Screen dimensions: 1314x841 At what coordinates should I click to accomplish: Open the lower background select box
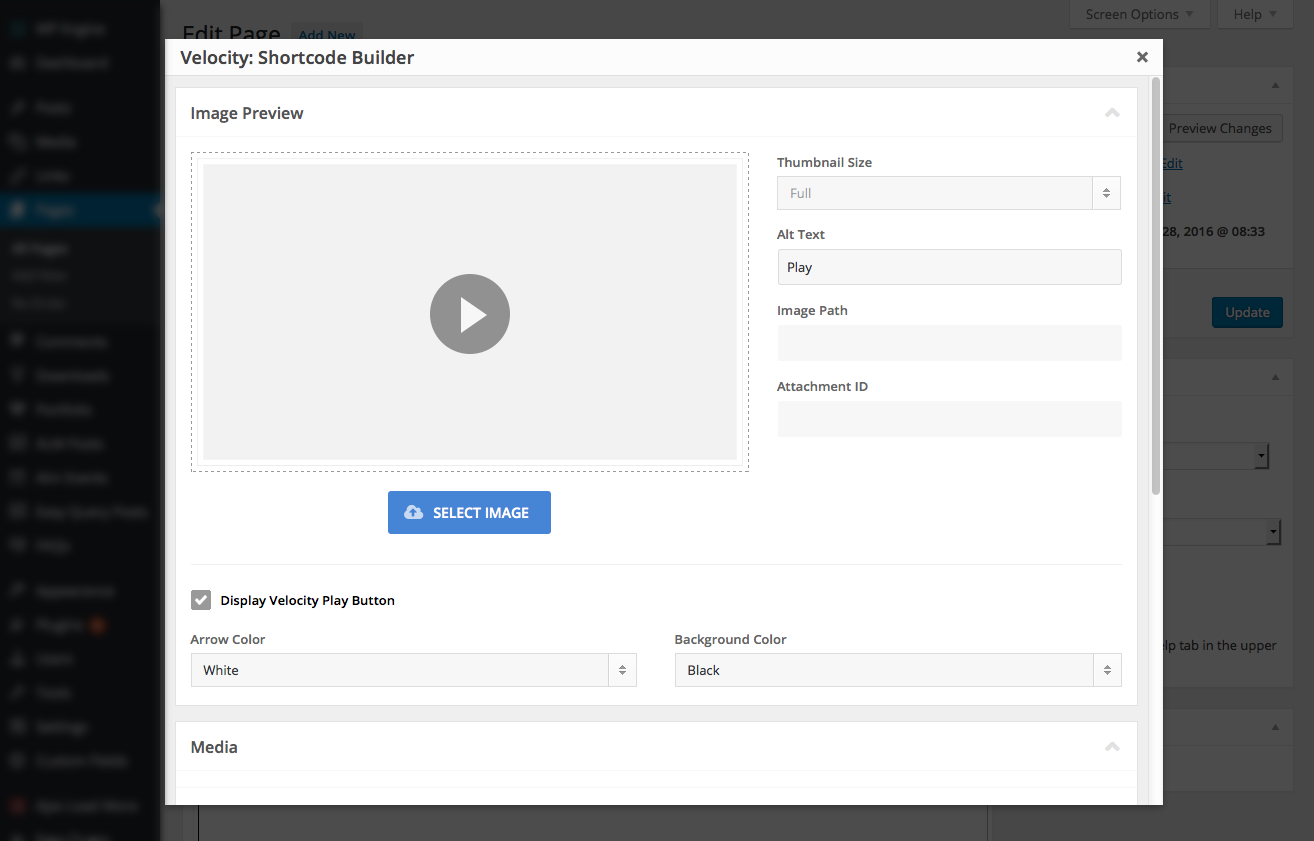pos(1222,532)
